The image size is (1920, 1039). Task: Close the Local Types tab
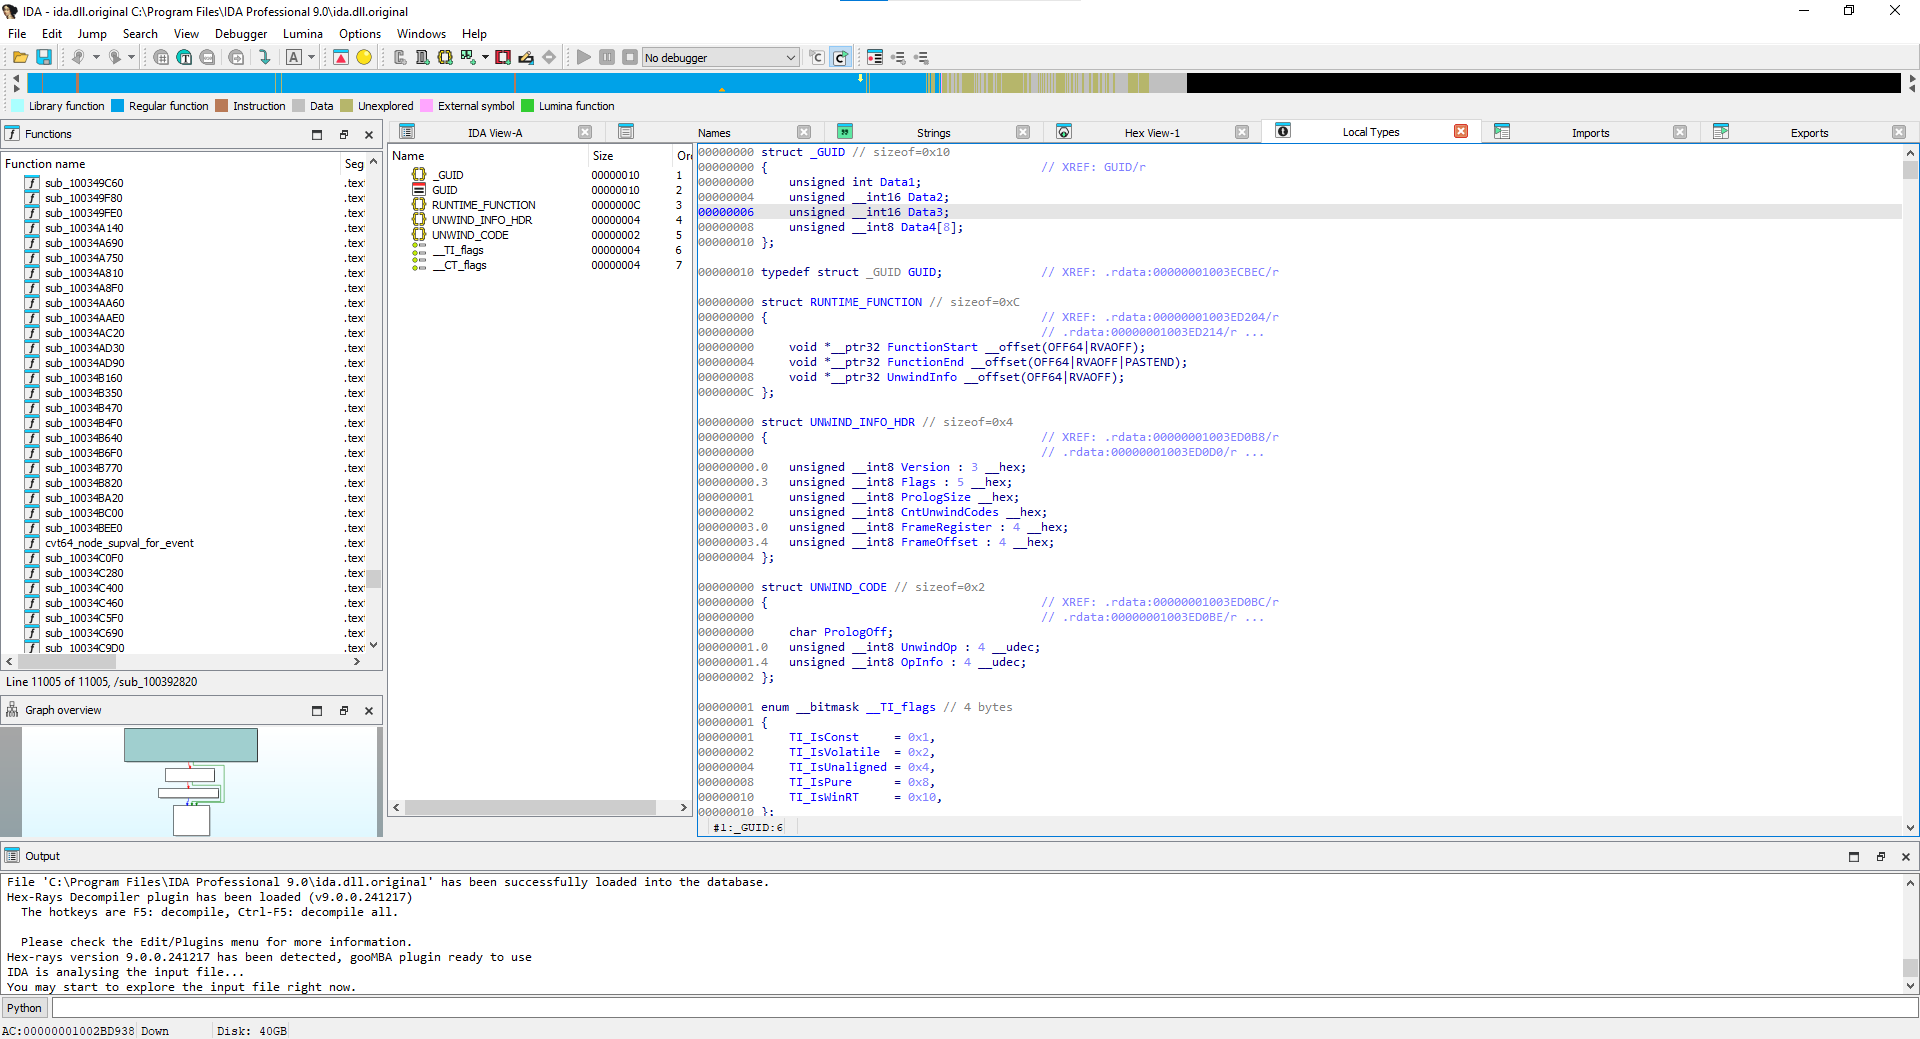[1461, 131]
